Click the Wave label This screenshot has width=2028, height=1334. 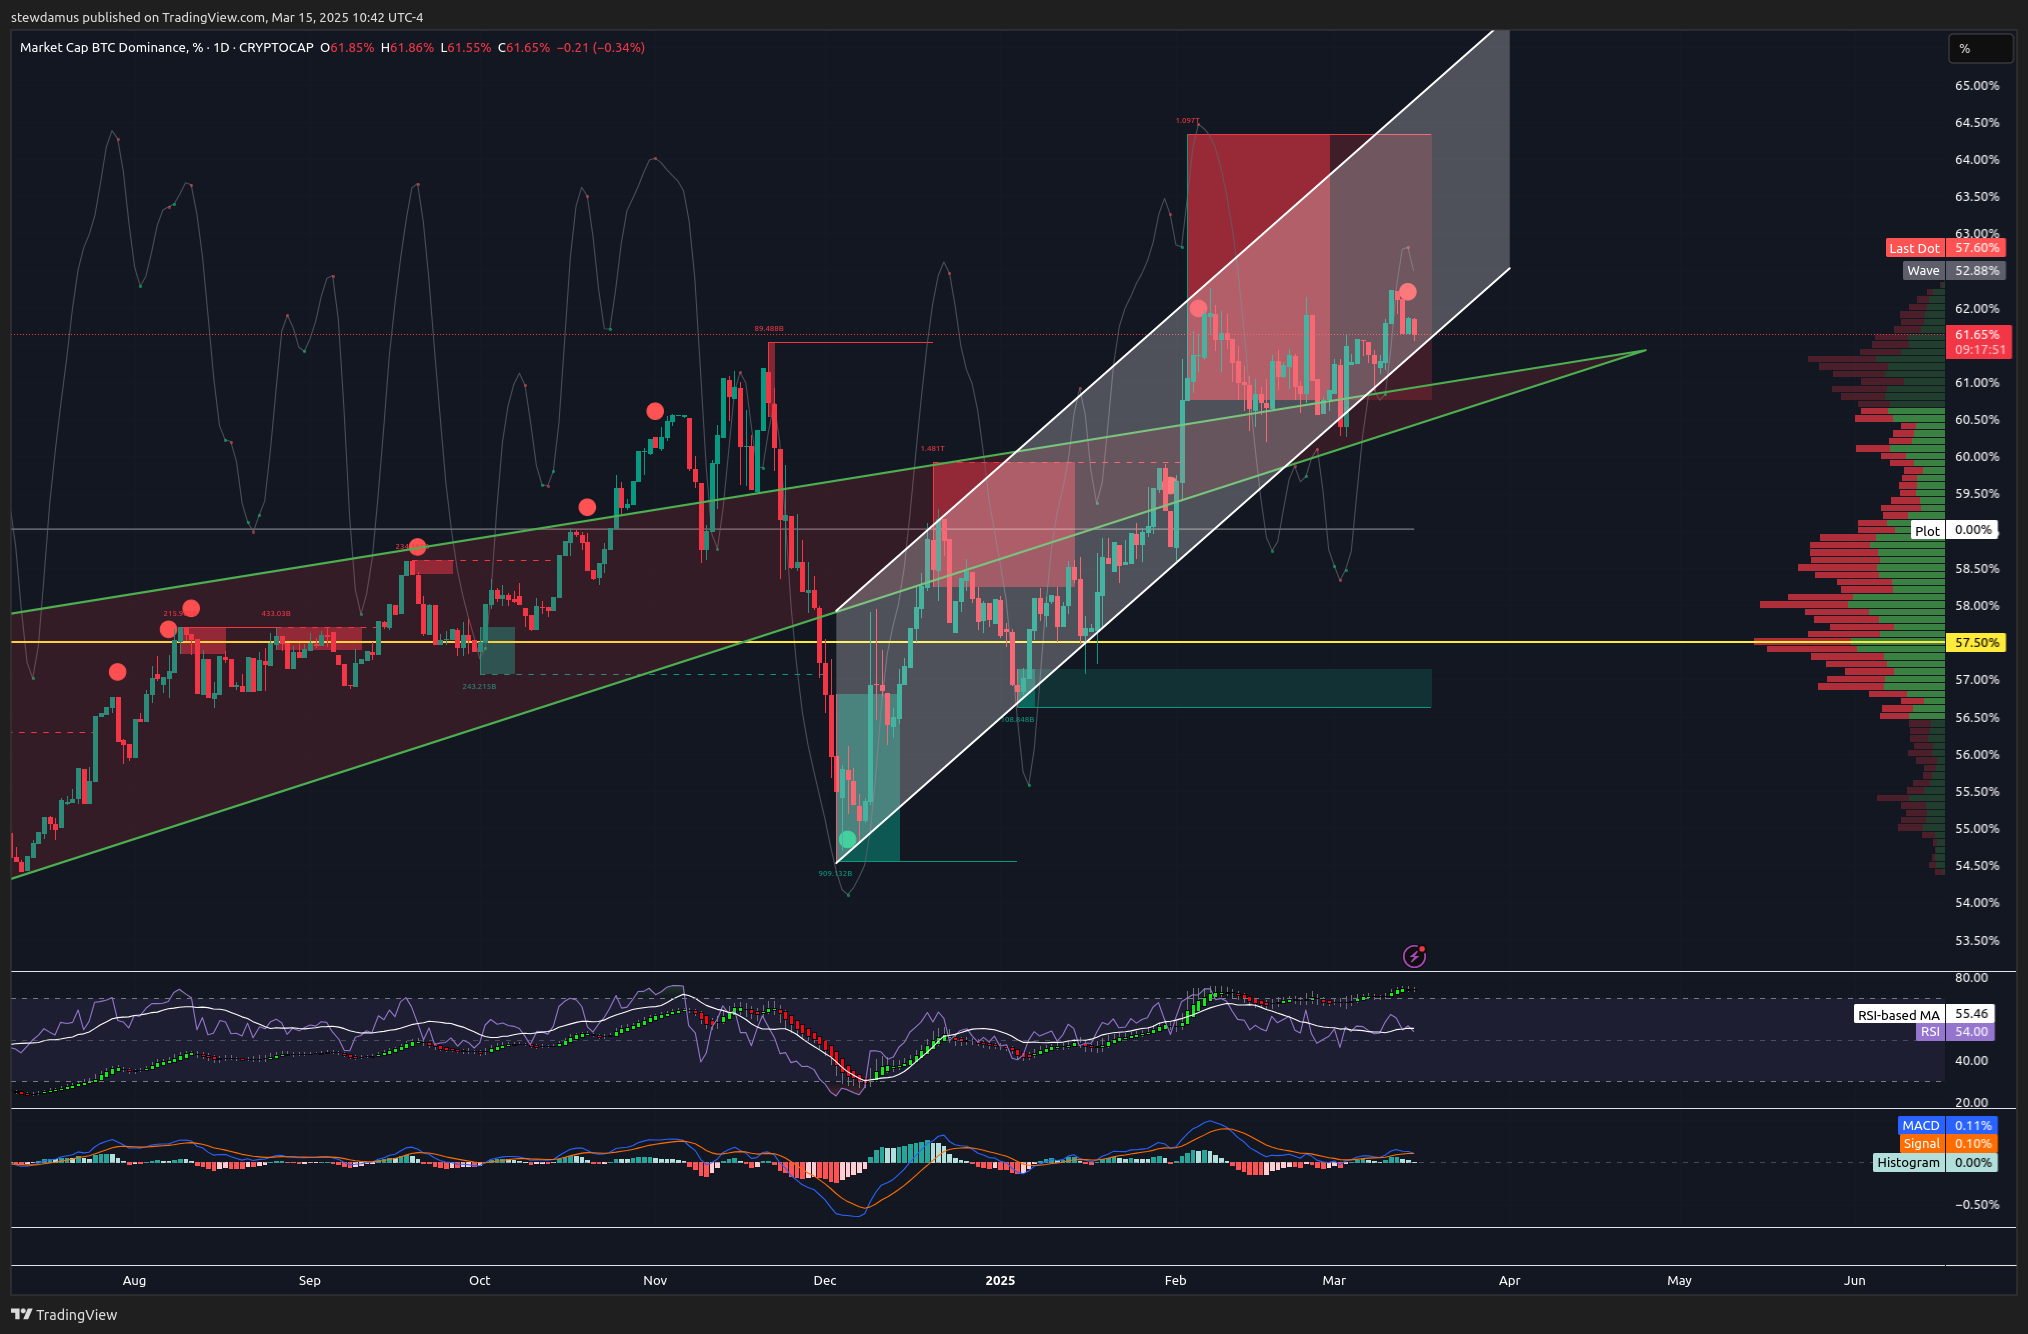pos(1923,270)
